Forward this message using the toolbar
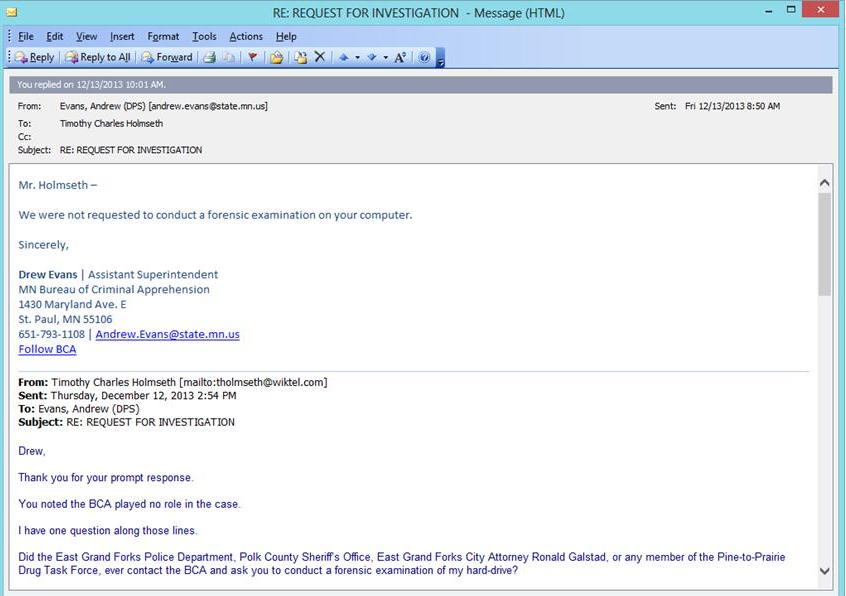846x596 pixels. 167,57
